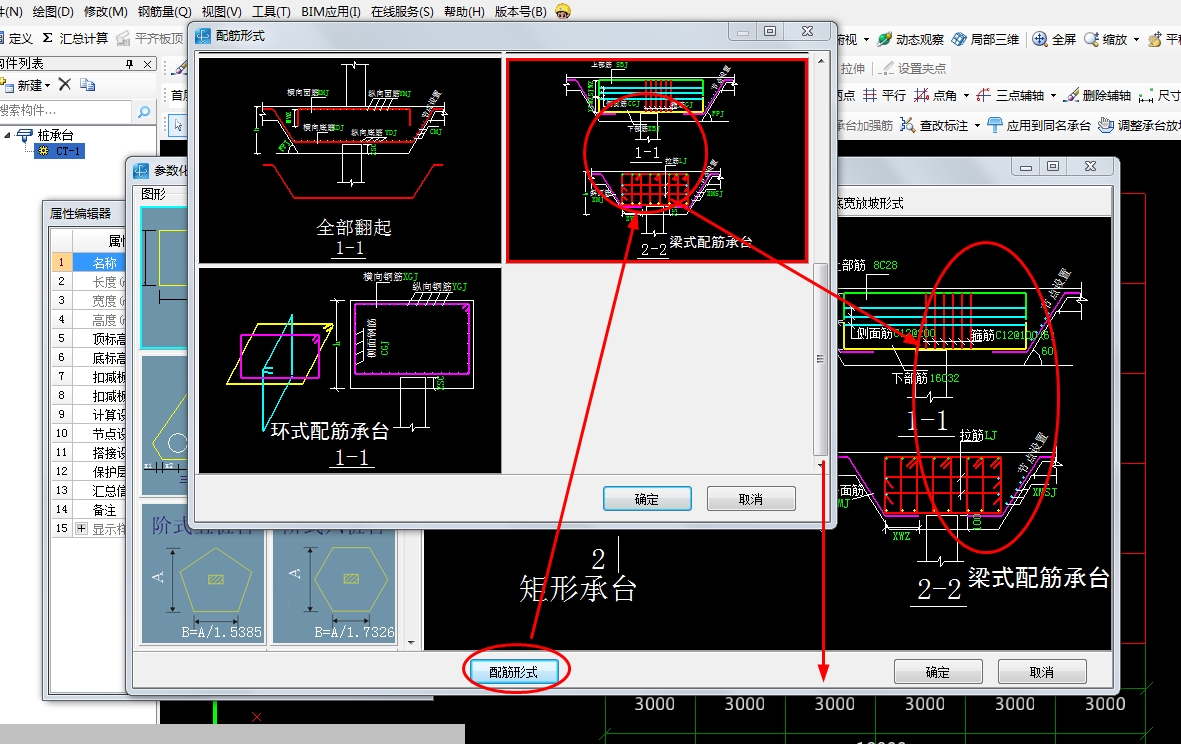Select the arrow pointer select tool
Viewport: 1181px width, 744px height.
(178, 125)
